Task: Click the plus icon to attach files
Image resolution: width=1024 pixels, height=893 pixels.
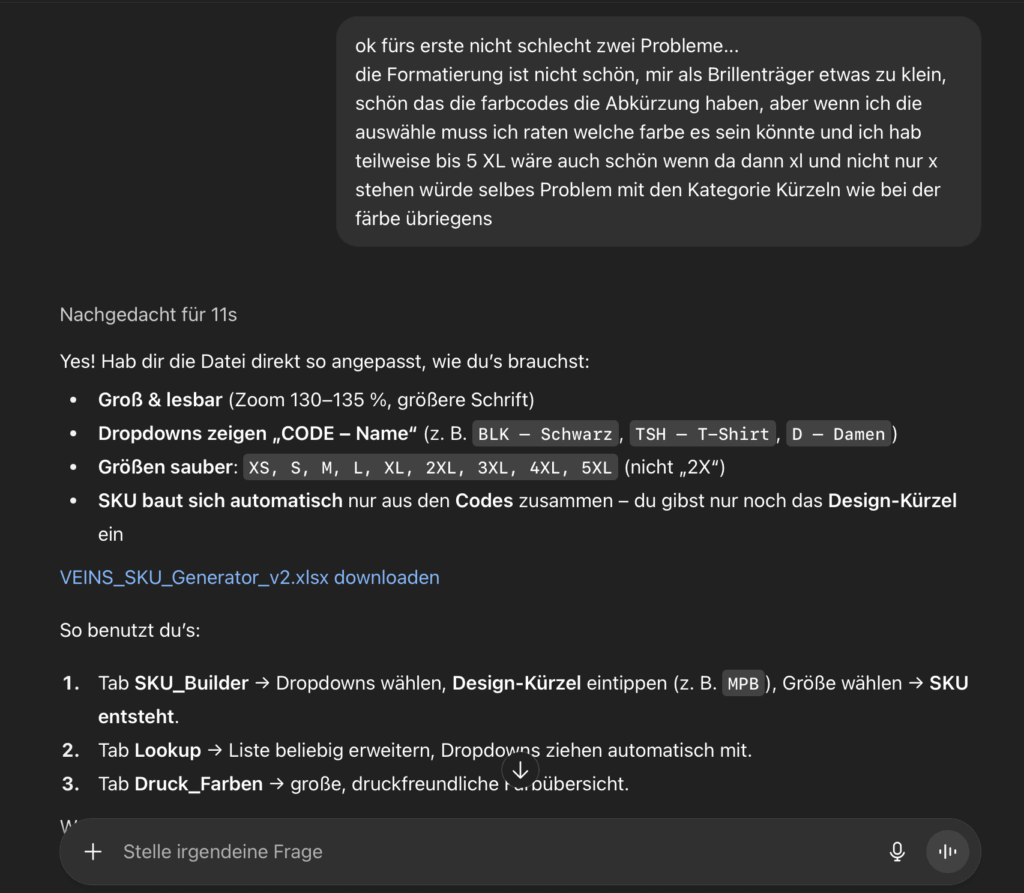Action: click(x=93, y=852)
